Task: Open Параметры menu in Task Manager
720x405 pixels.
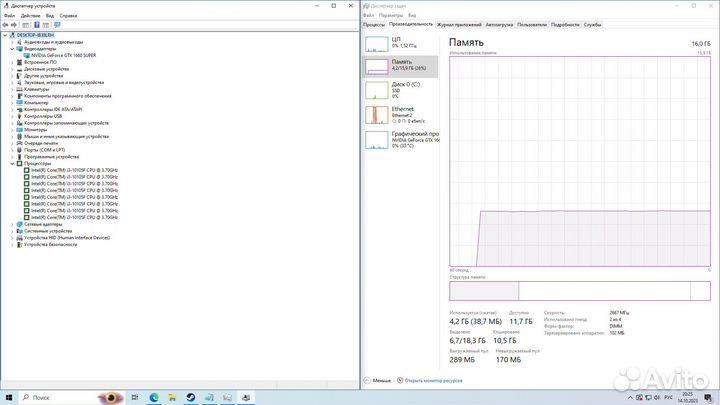Action: (x=391, y=15)
